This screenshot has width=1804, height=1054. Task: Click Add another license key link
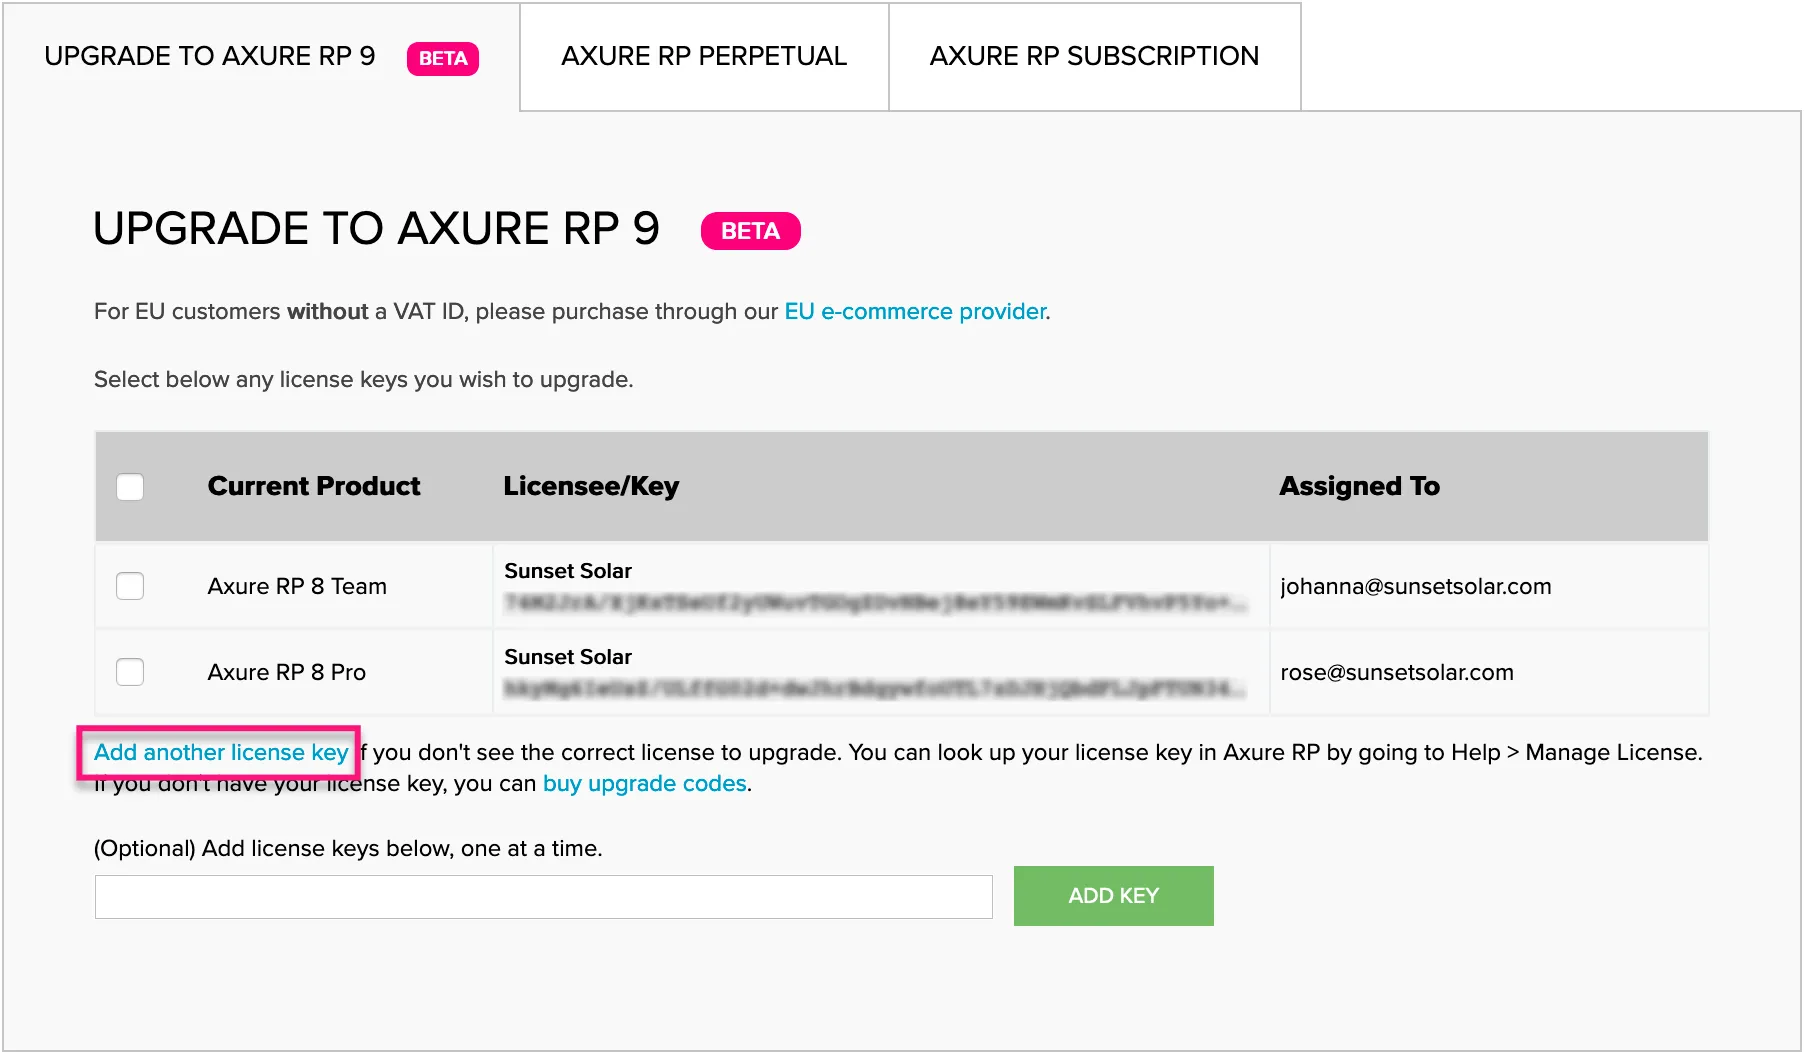[221, 752]
